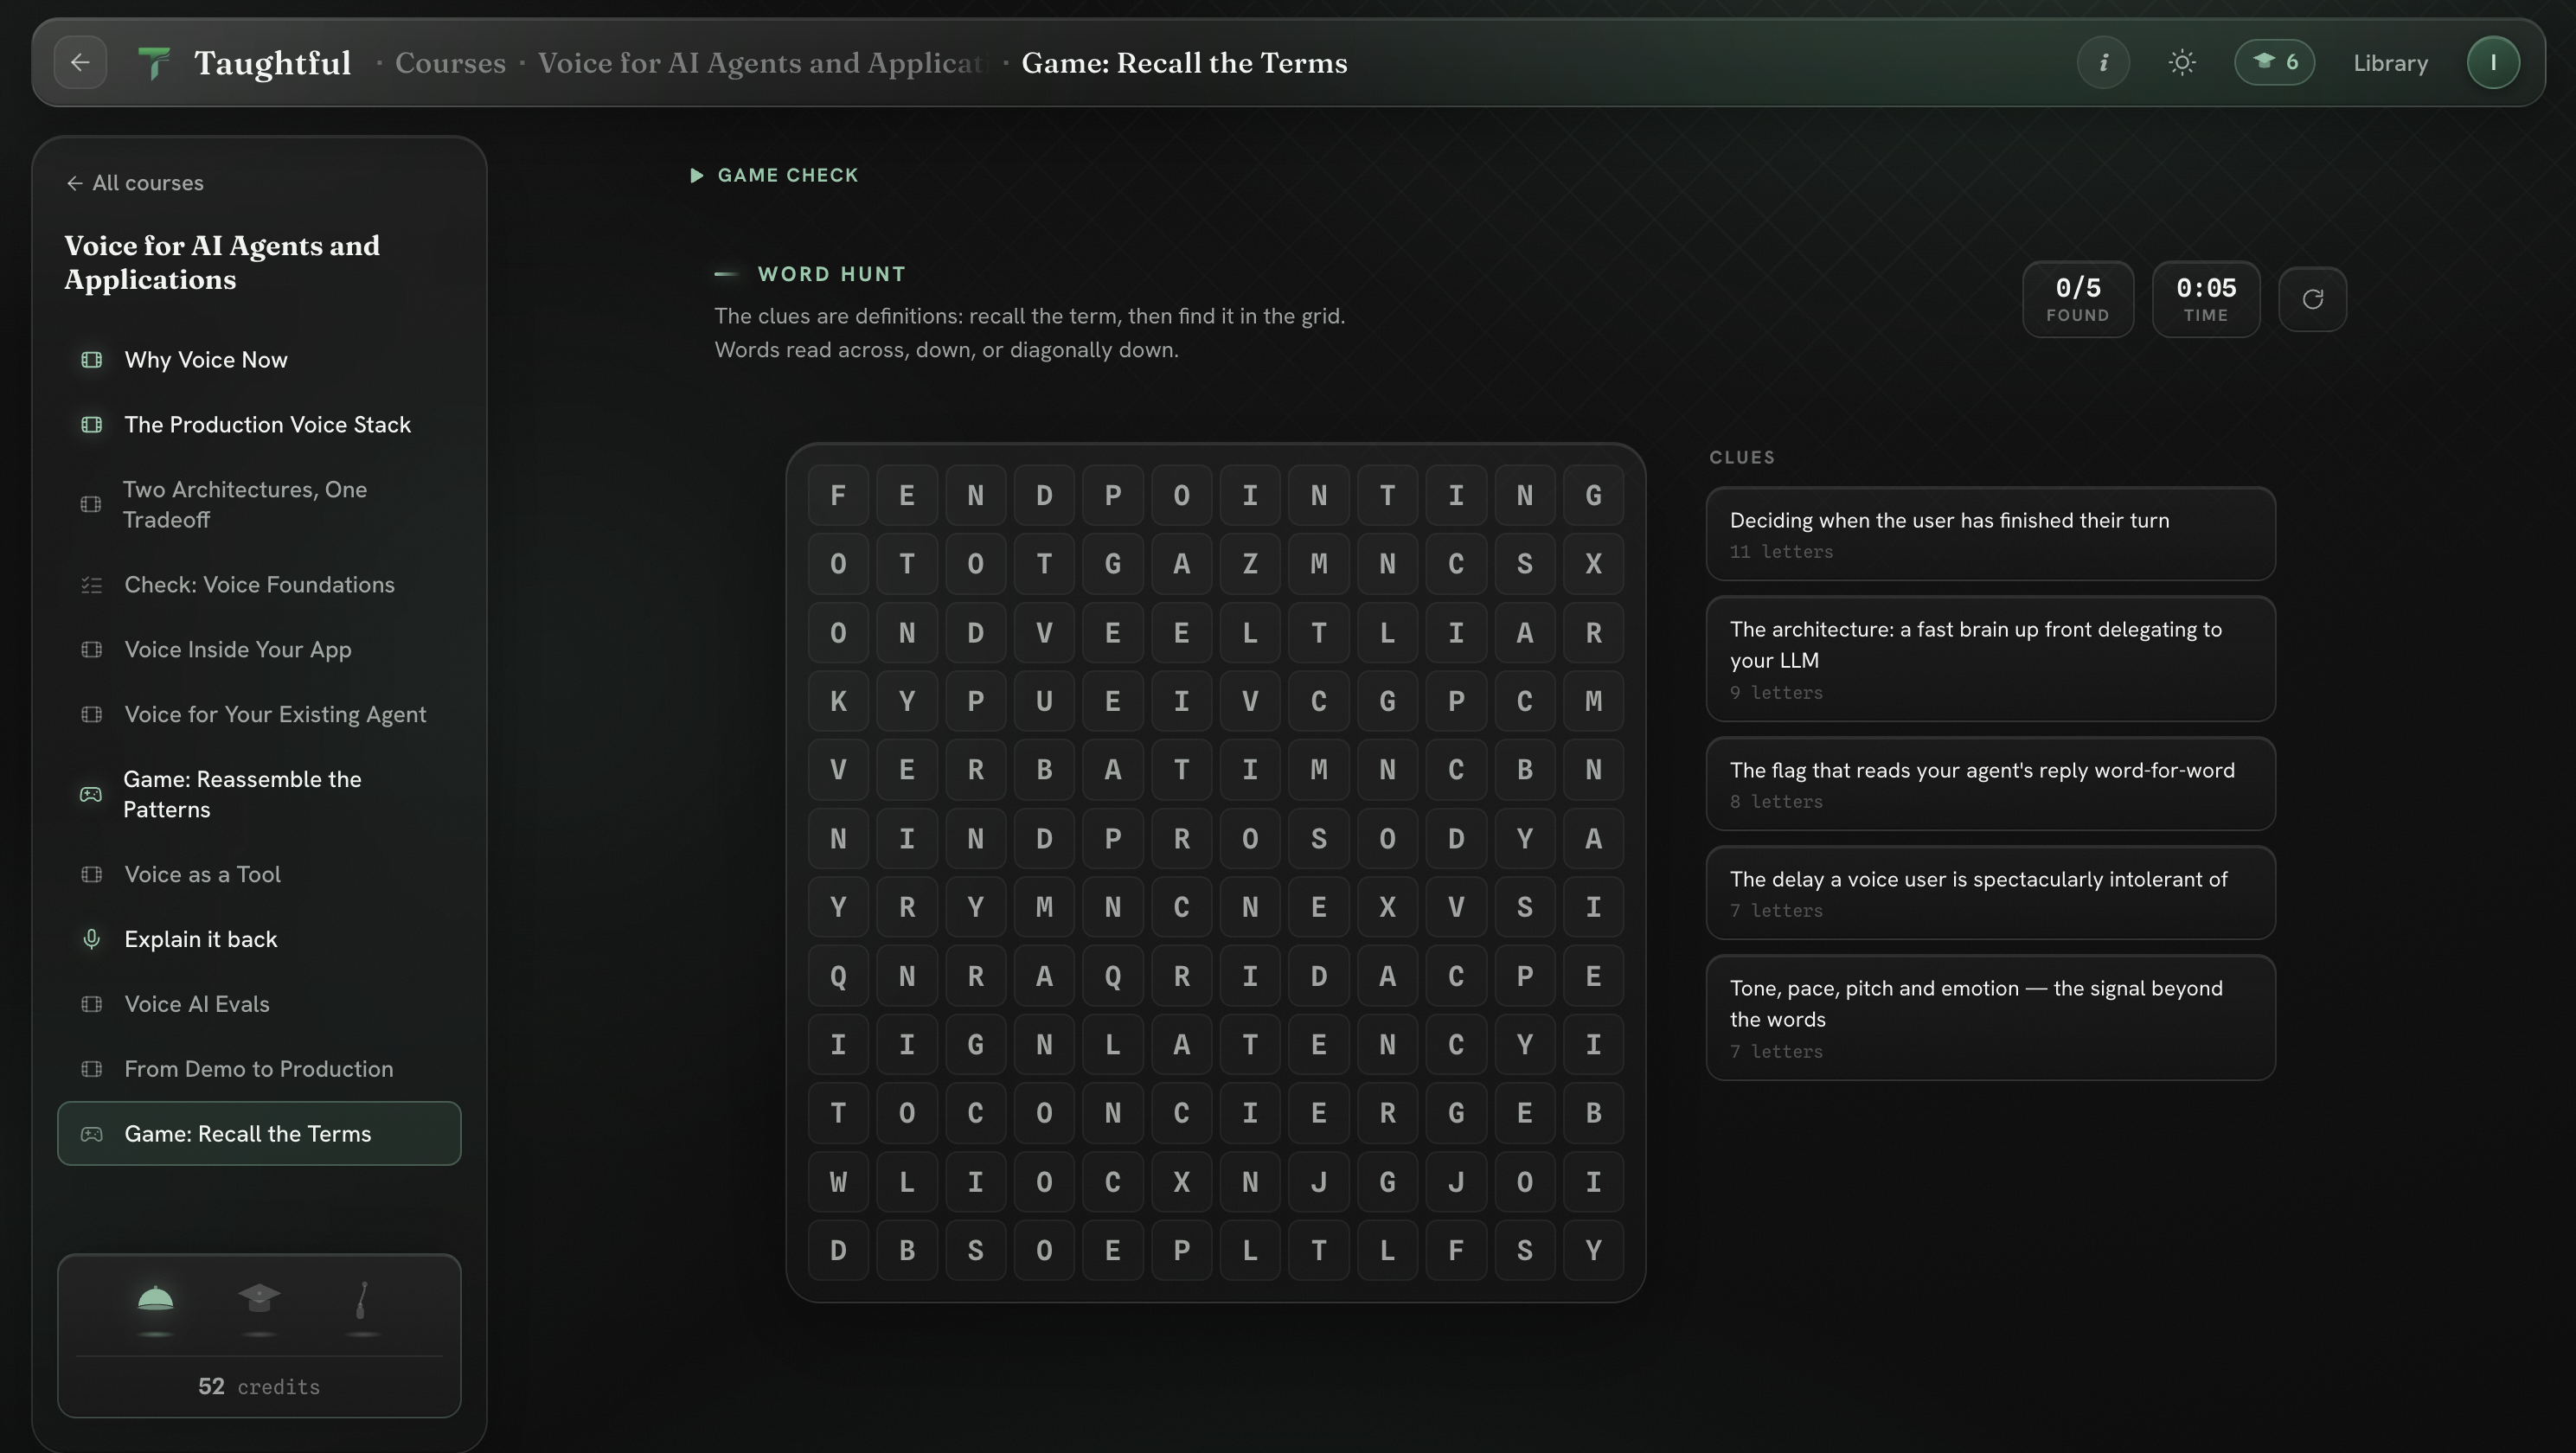Screen dimensions: 2576x1453
Task: Click the Taughtful green logo icon
Action: tap(154, 63)
